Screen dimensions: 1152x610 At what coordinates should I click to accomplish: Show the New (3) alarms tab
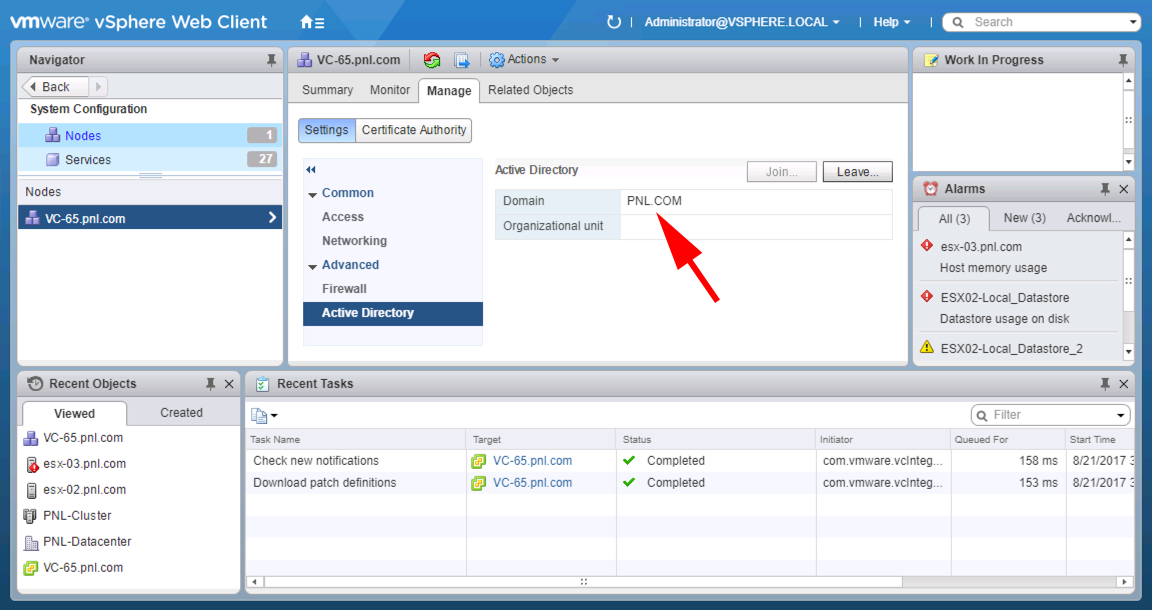click(1024, 218)
